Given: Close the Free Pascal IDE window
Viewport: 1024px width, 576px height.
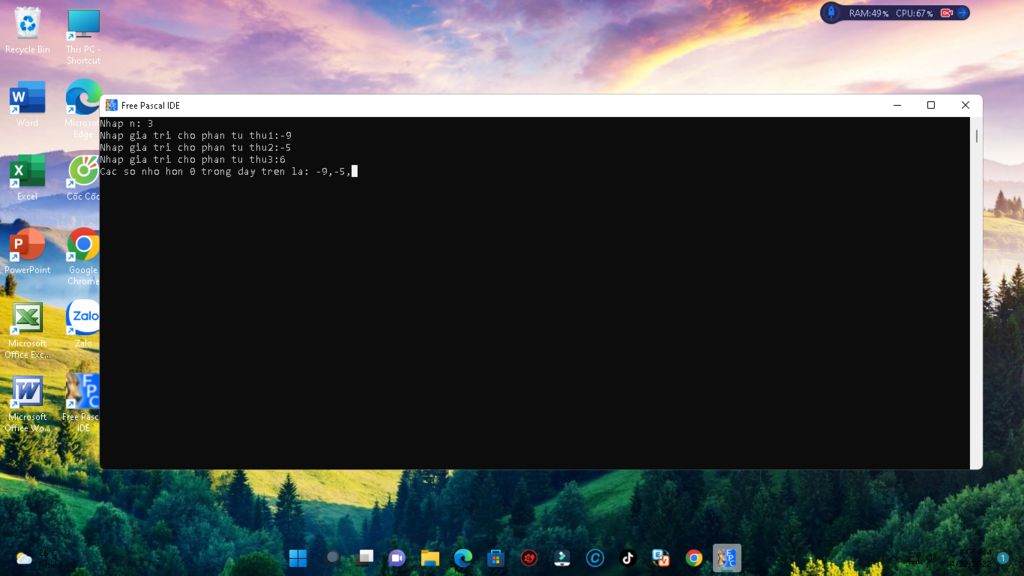Looking at the screenshot, I should (x=965, y=105).
